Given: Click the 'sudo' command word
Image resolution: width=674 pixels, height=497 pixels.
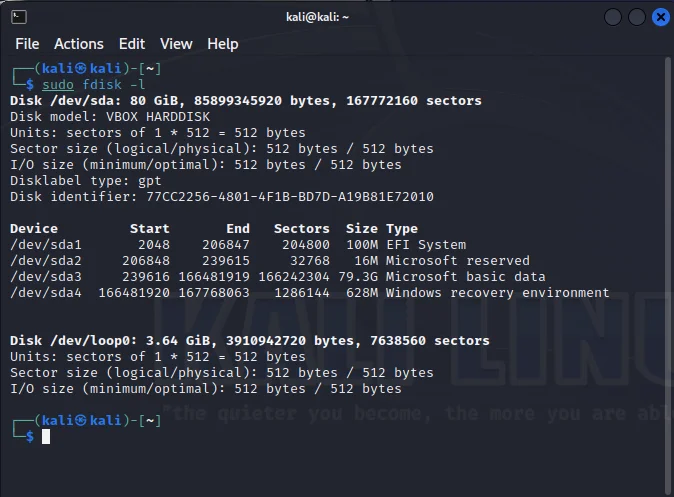Looking at the screenshot, I should pos(58,85).
